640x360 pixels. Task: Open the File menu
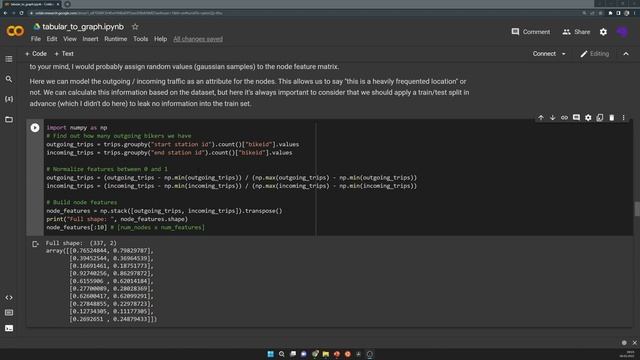click(36, 39)
